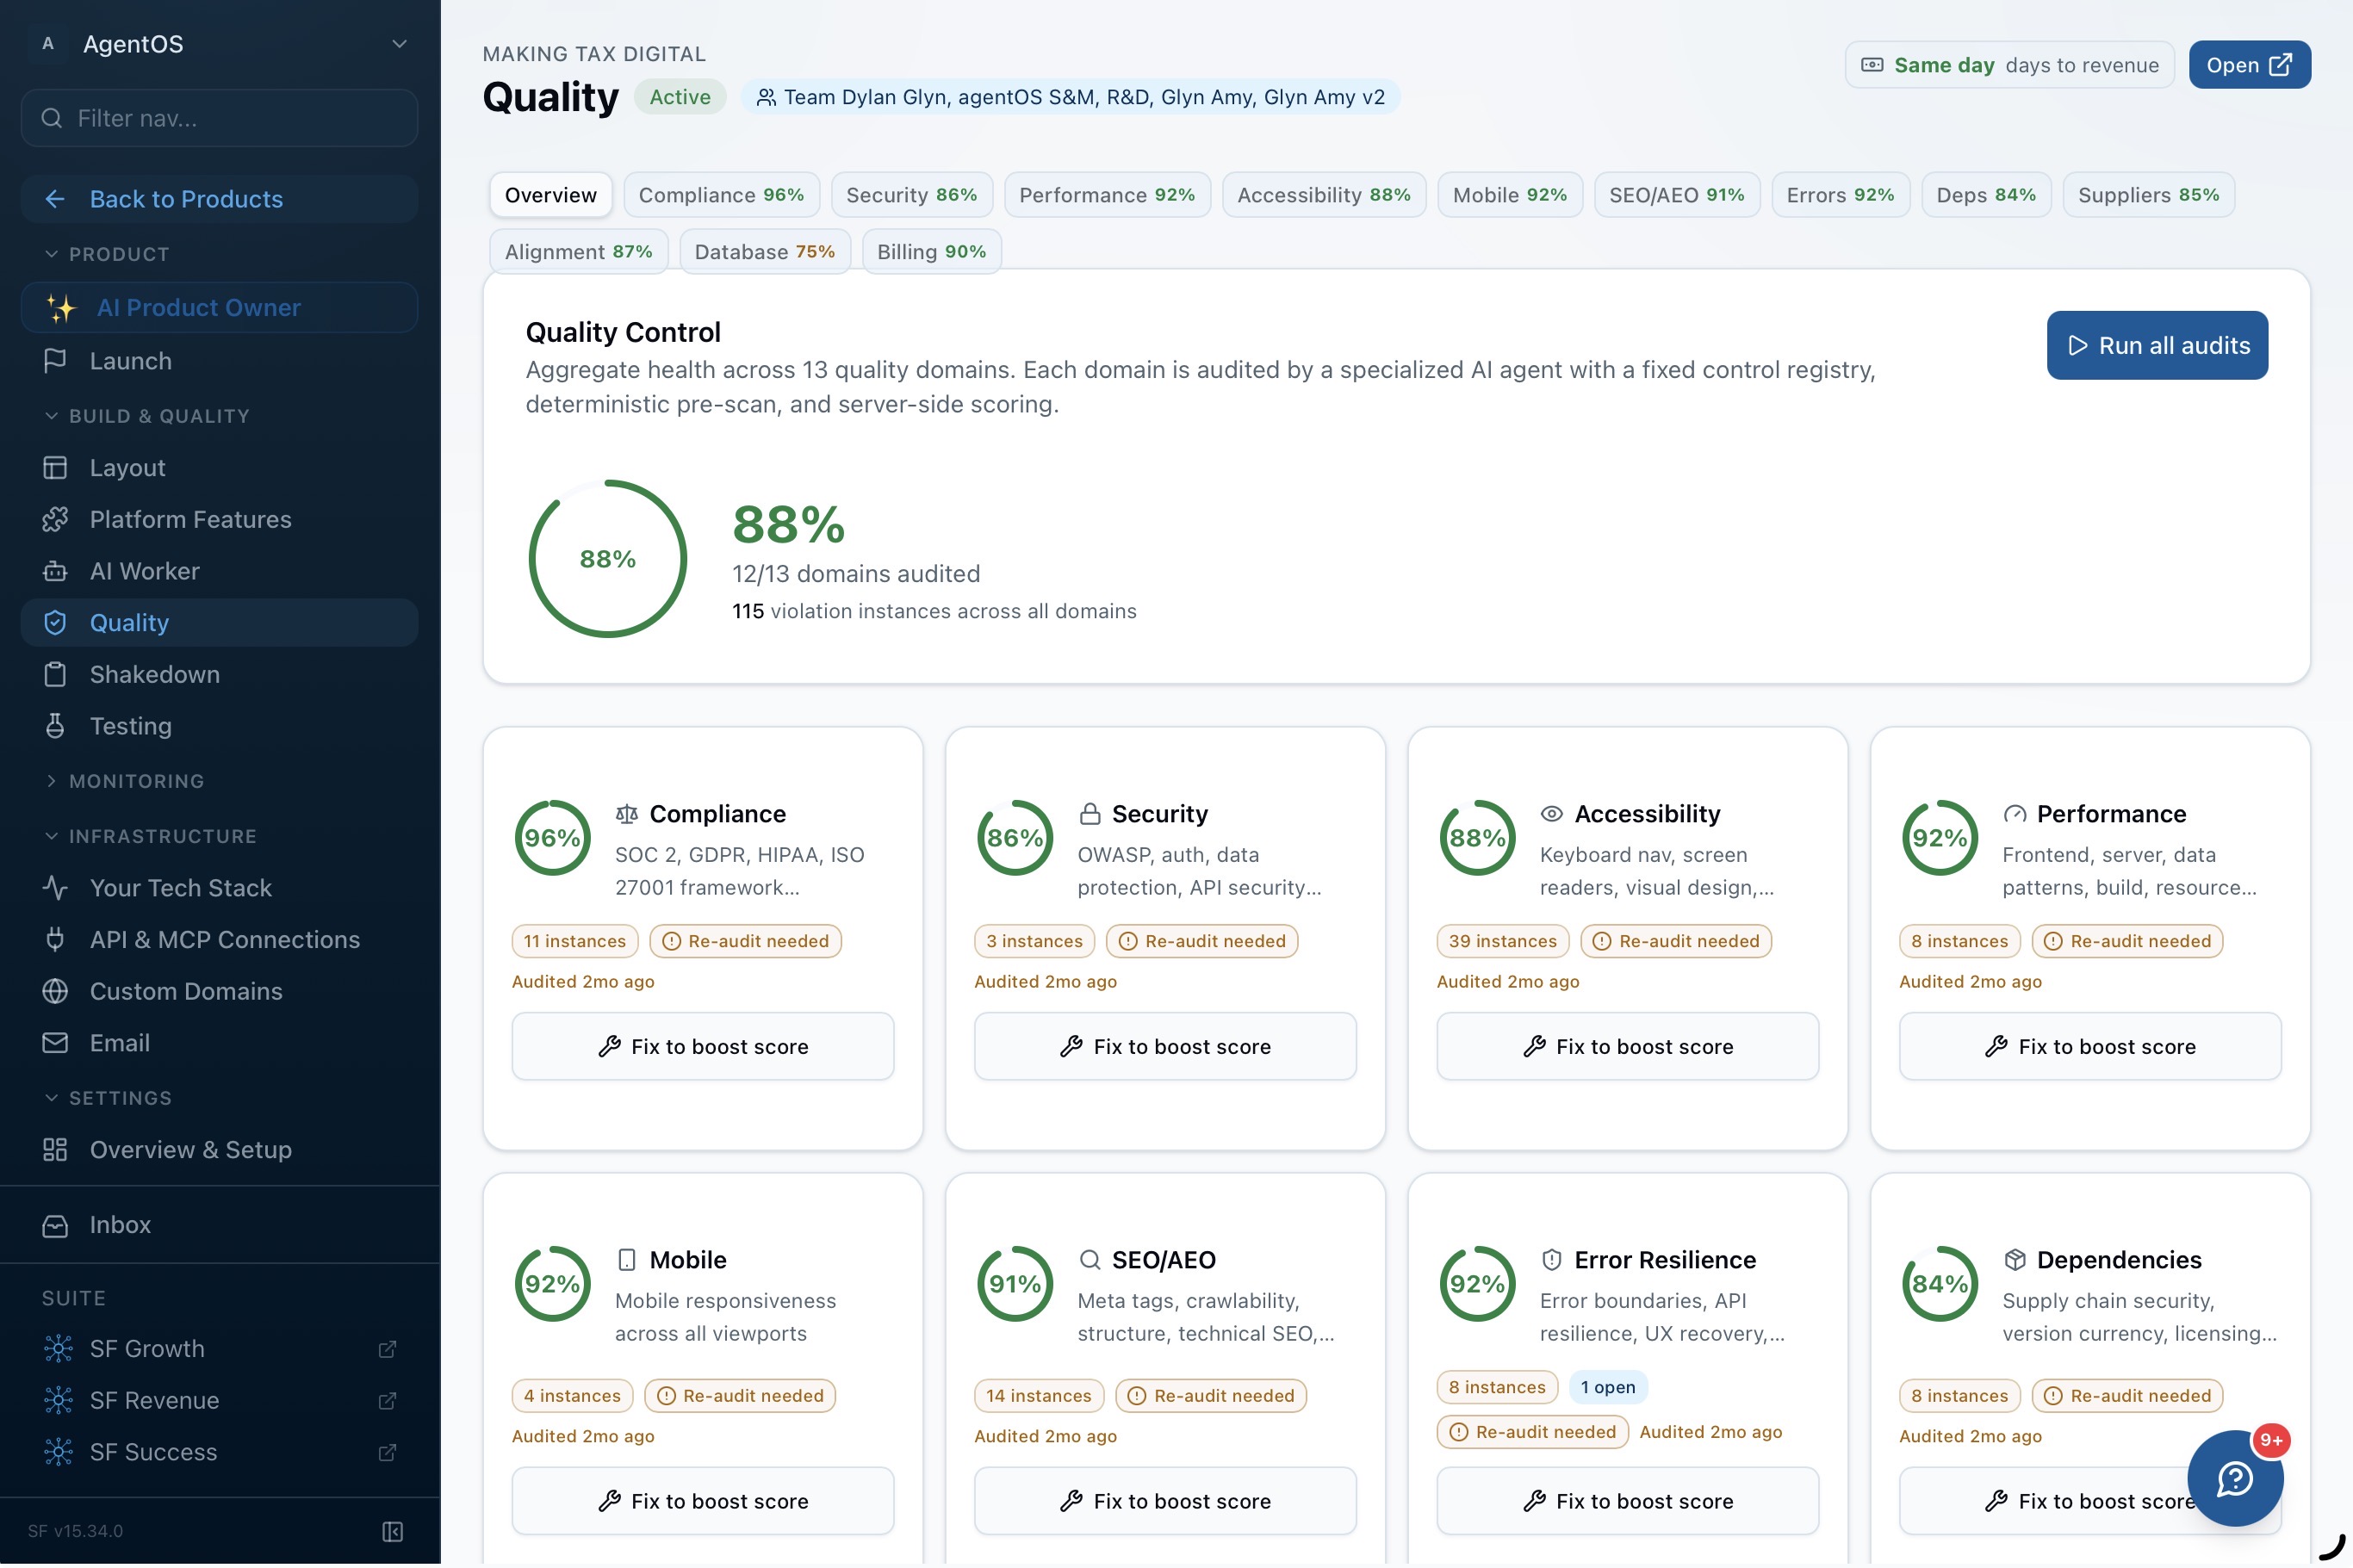Click the Platform Features puzzle icon
Image resolution: width=2353 pixels, height=1568 pixels.
(x=55, y=519)
